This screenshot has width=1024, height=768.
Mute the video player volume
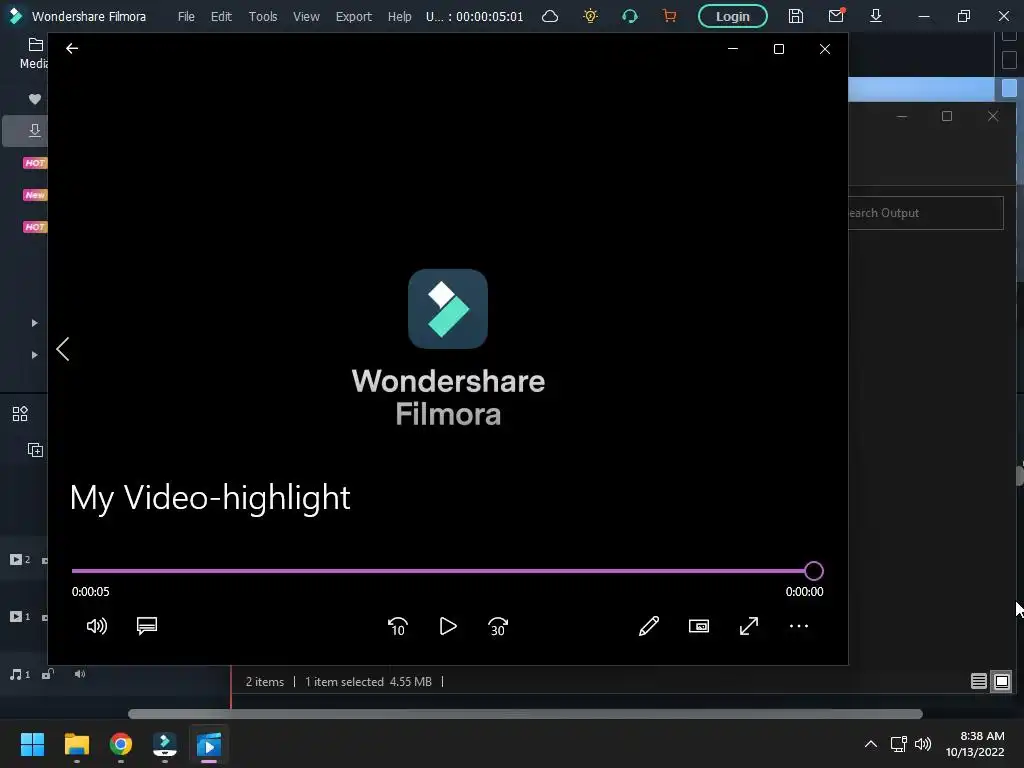pos(97,626)
